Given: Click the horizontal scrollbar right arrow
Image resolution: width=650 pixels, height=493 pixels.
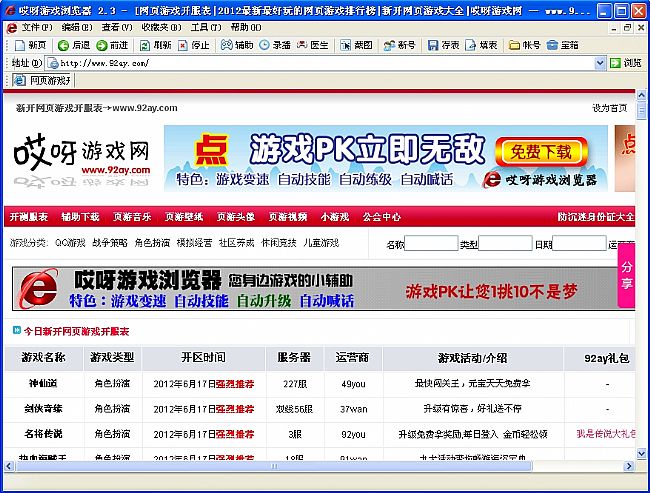Looking at the screenshot, I should tap(629, 466).
